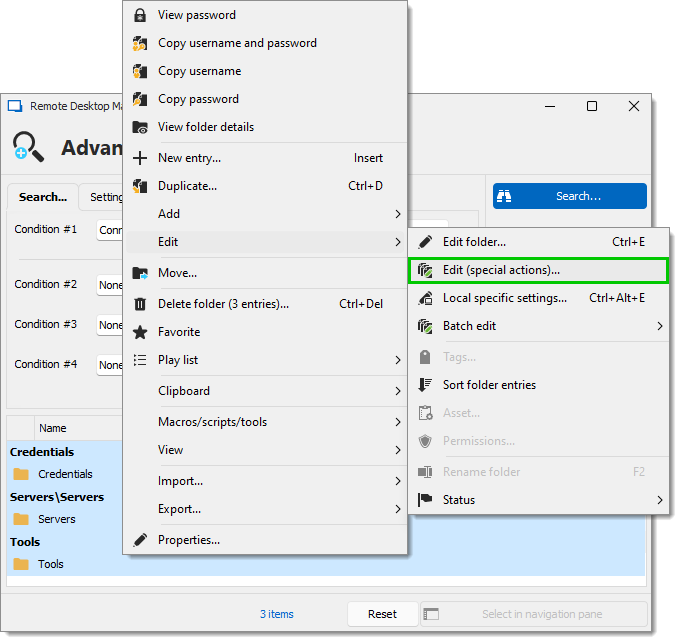
Task: Click the Delete folder trash icon
Action: (140, 304)
